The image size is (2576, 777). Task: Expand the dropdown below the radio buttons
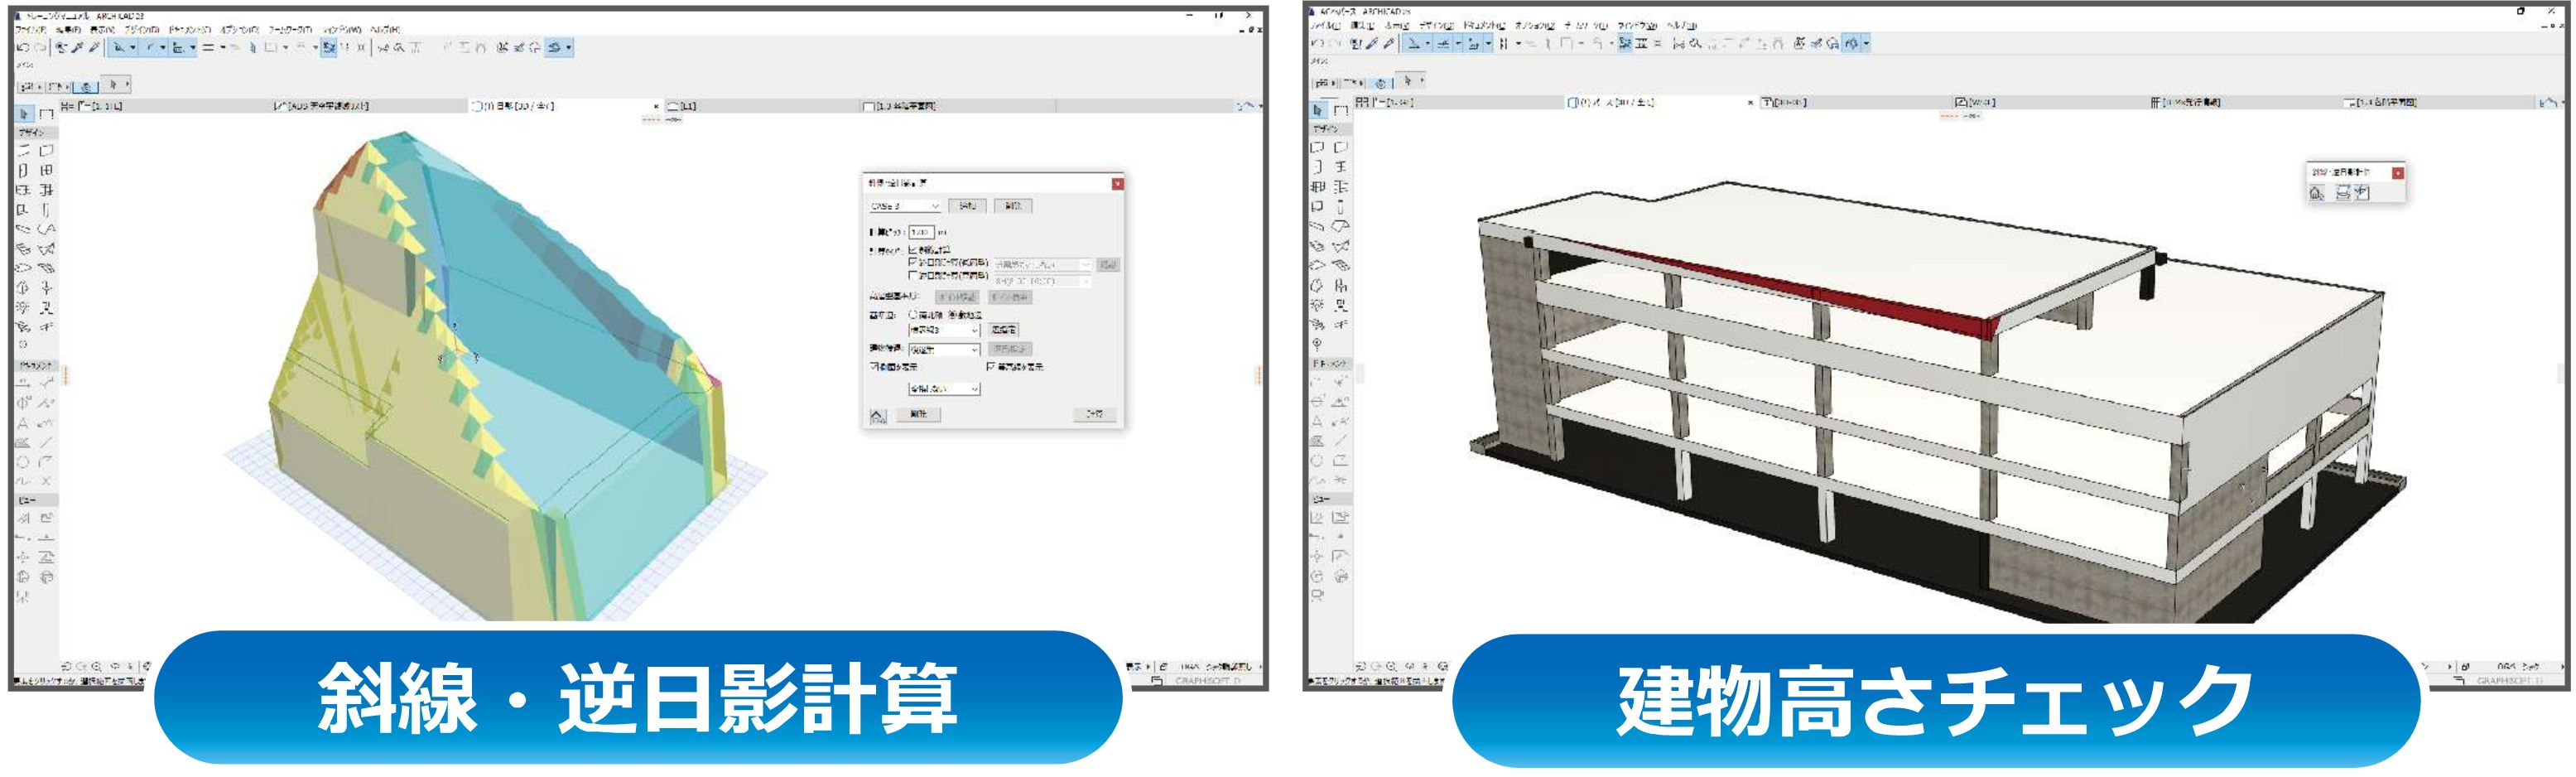click(943, 330)
